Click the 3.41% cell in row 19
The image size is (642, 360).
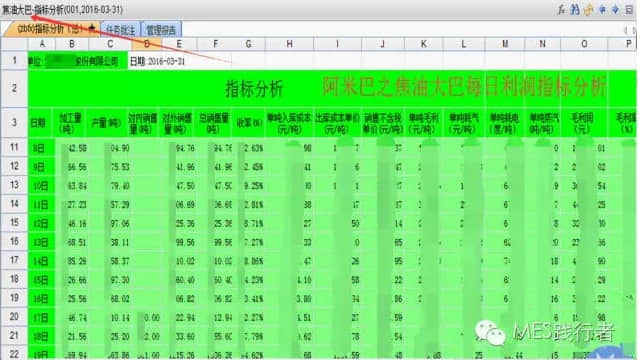[249, 299]
